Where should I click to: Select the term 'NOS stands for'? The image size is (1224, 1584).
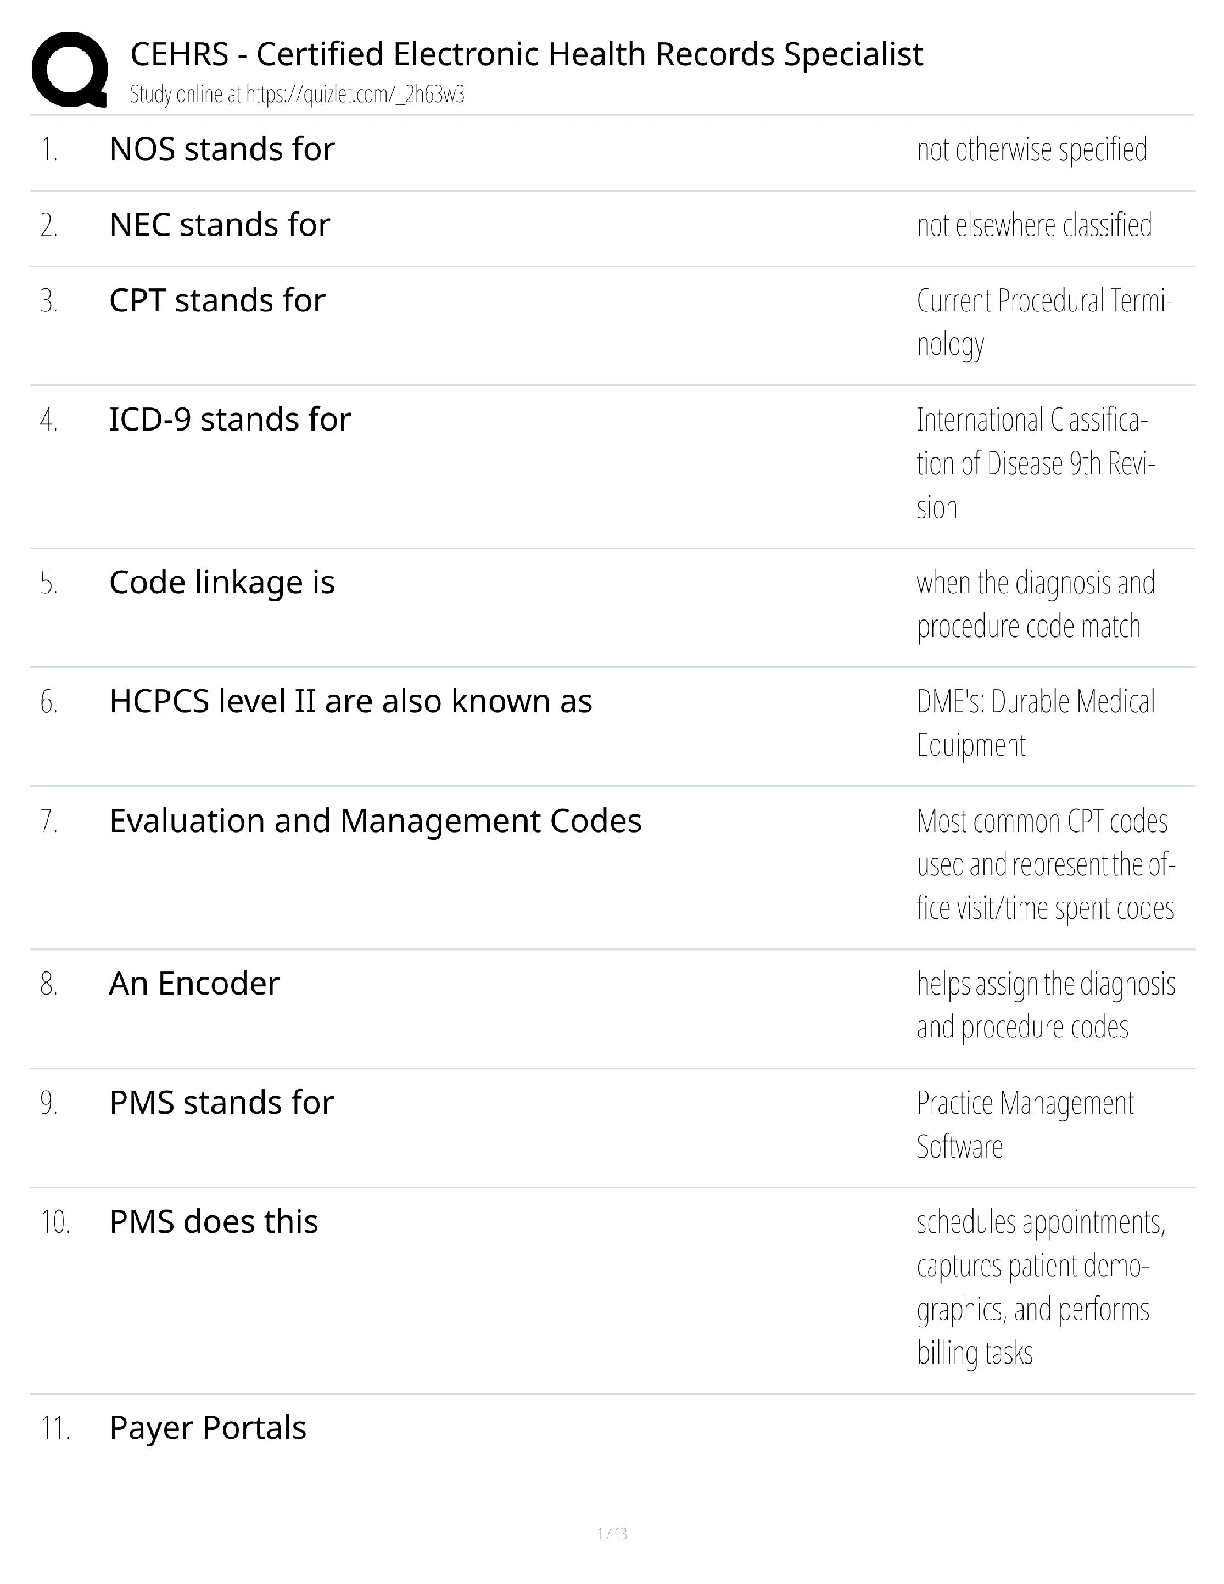221,149
